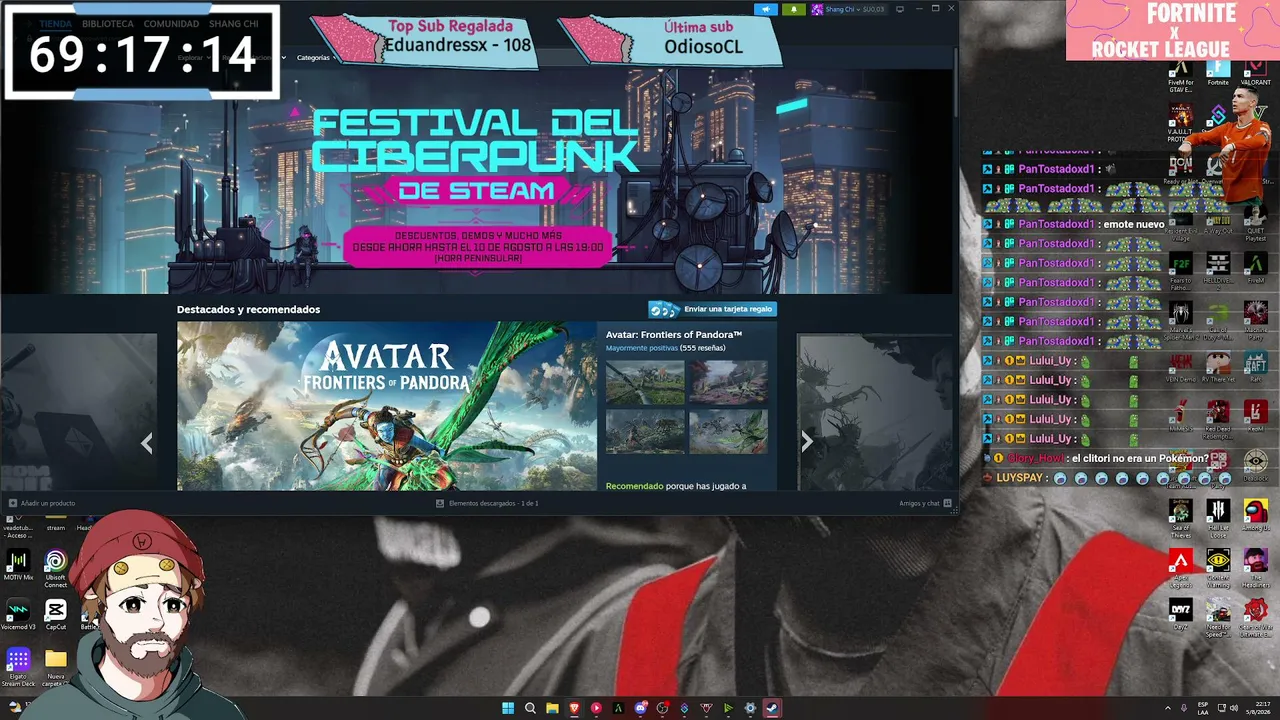Launch the VALORANT desktop shortcut
The image size is (1280, 720).
pos(1256,73)
